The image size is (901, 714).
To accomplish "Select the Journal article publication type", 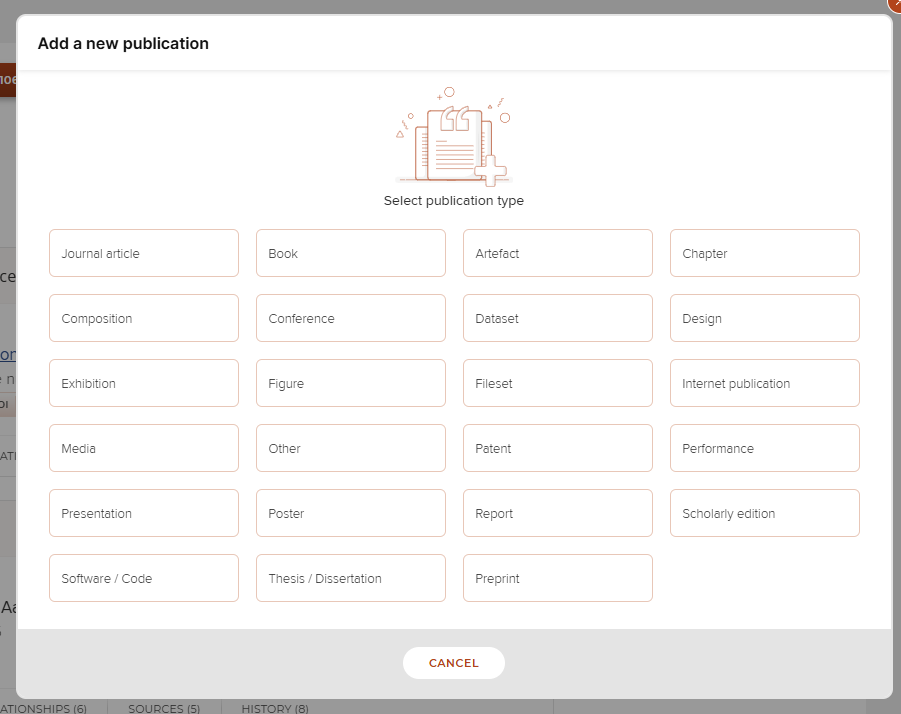I will tap(143, 253).
